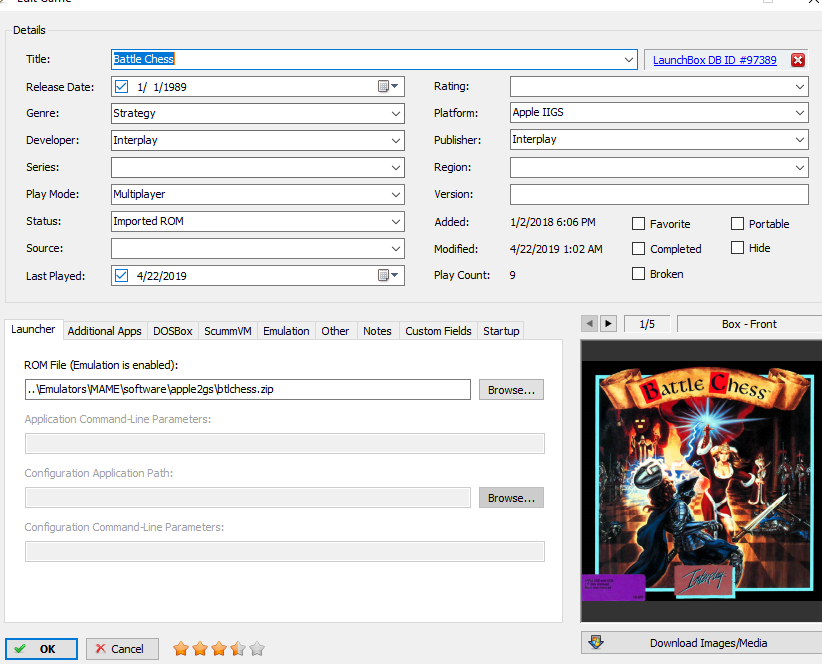Set rating to two stars
This screenshot has height=664, width=822.
200,649
